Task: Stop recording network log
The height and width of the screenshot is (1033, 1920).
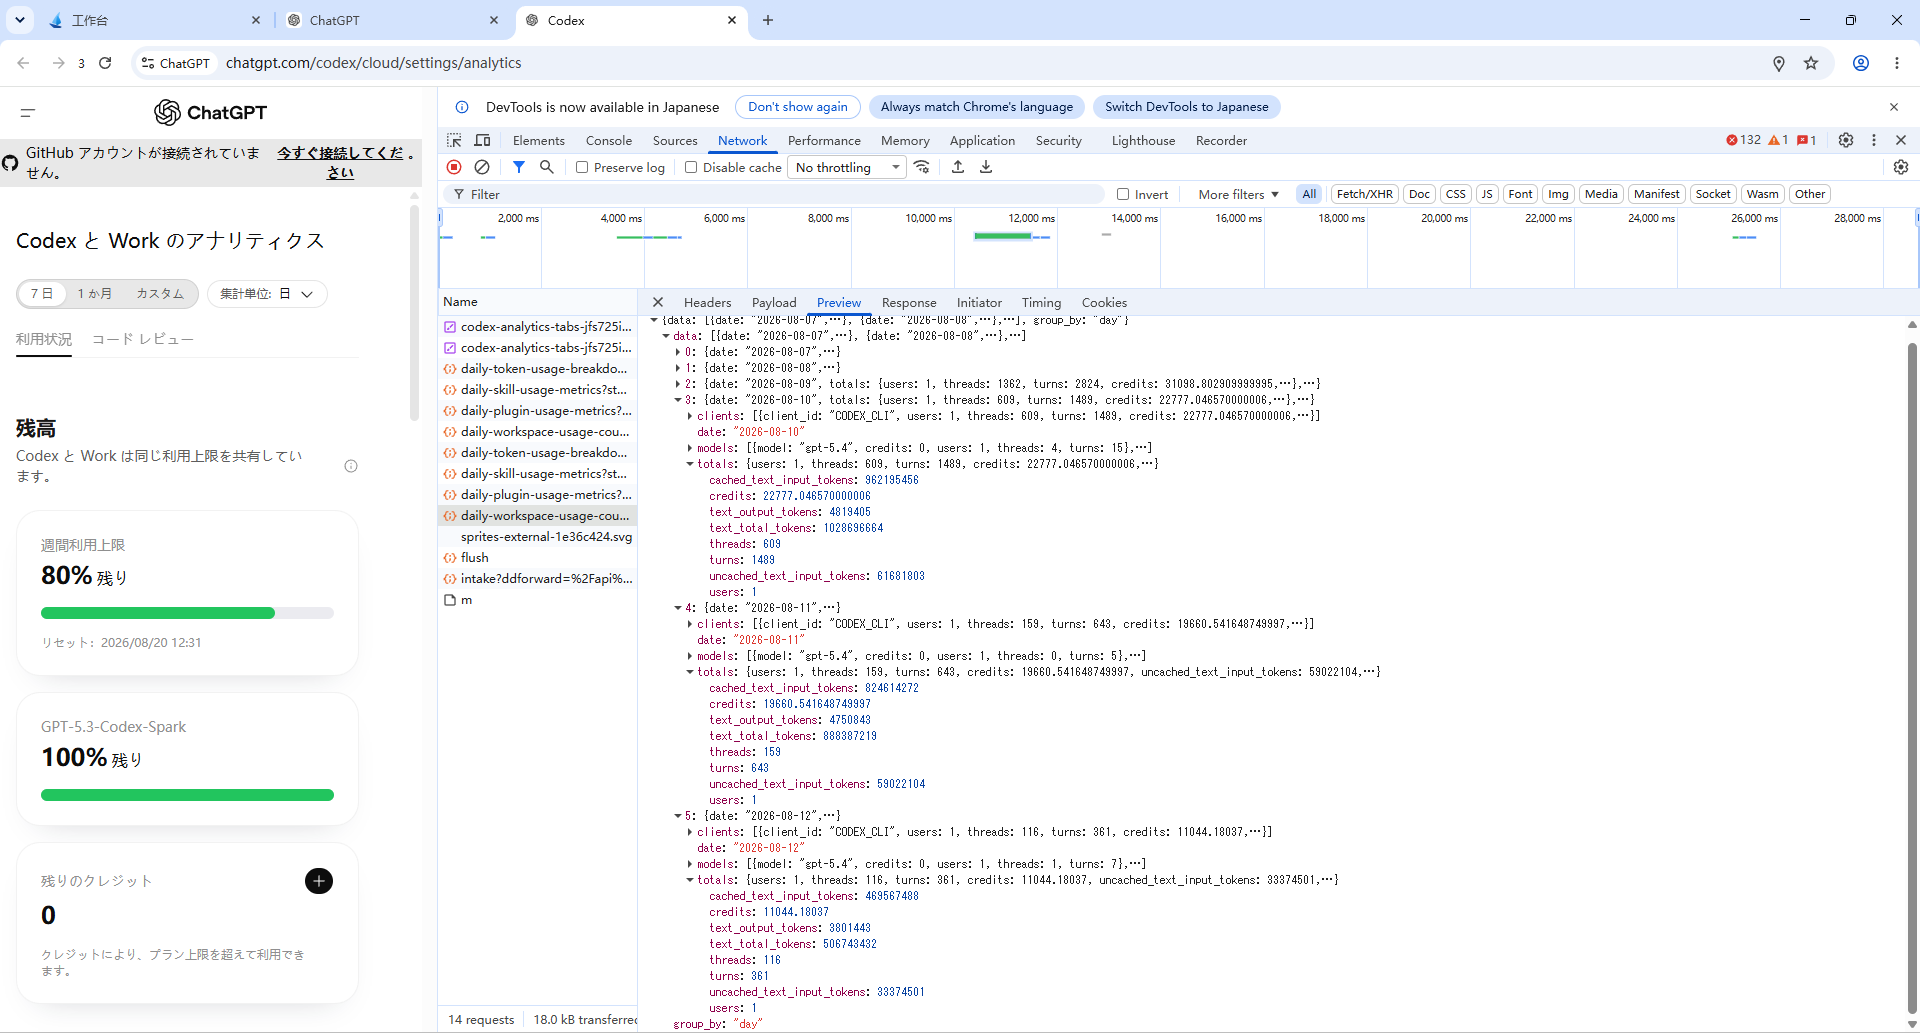Action: 454,167
